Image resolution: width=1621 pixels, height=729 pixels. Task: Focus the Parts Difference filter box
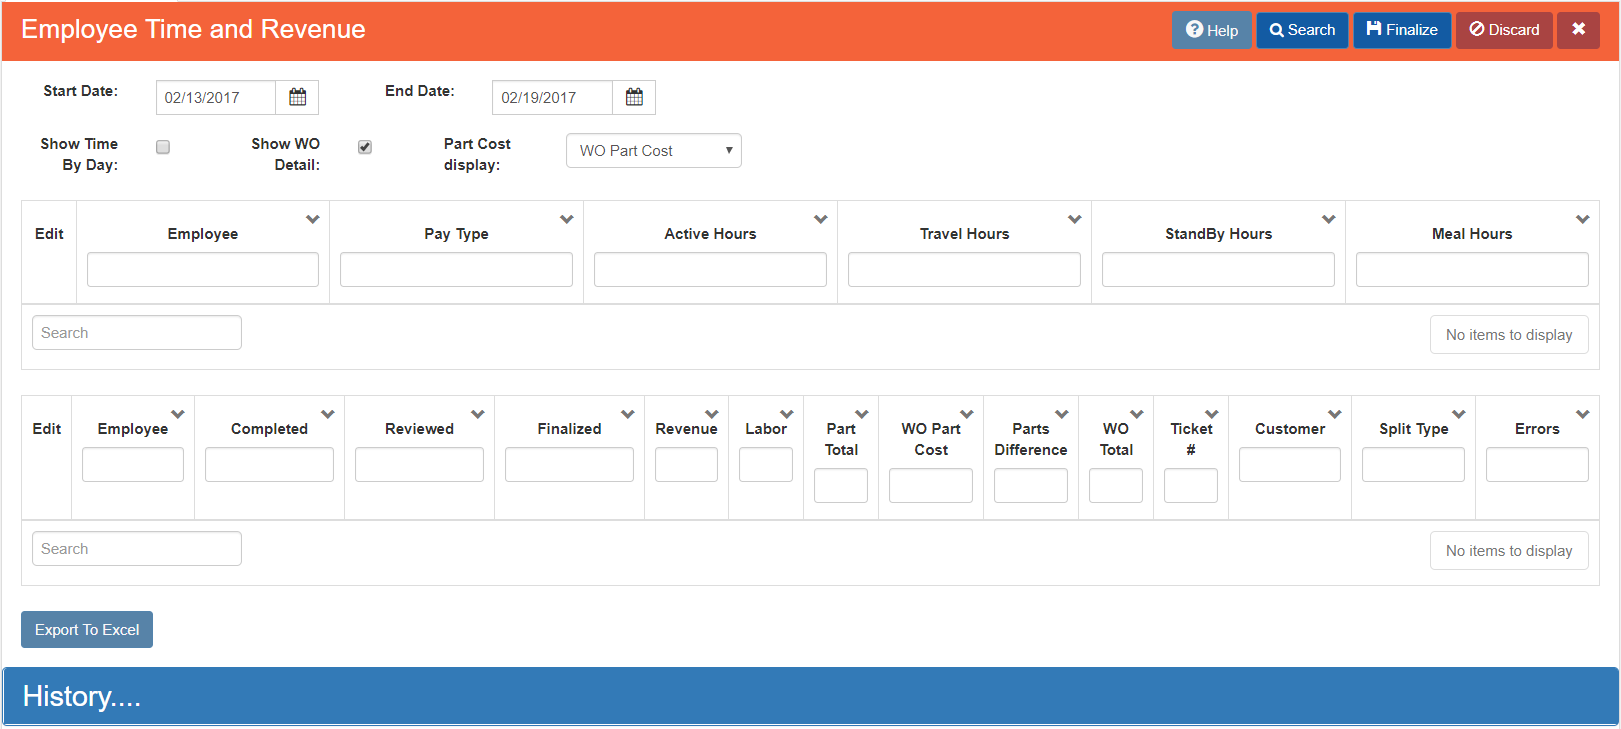click(x=1031, y=485)
